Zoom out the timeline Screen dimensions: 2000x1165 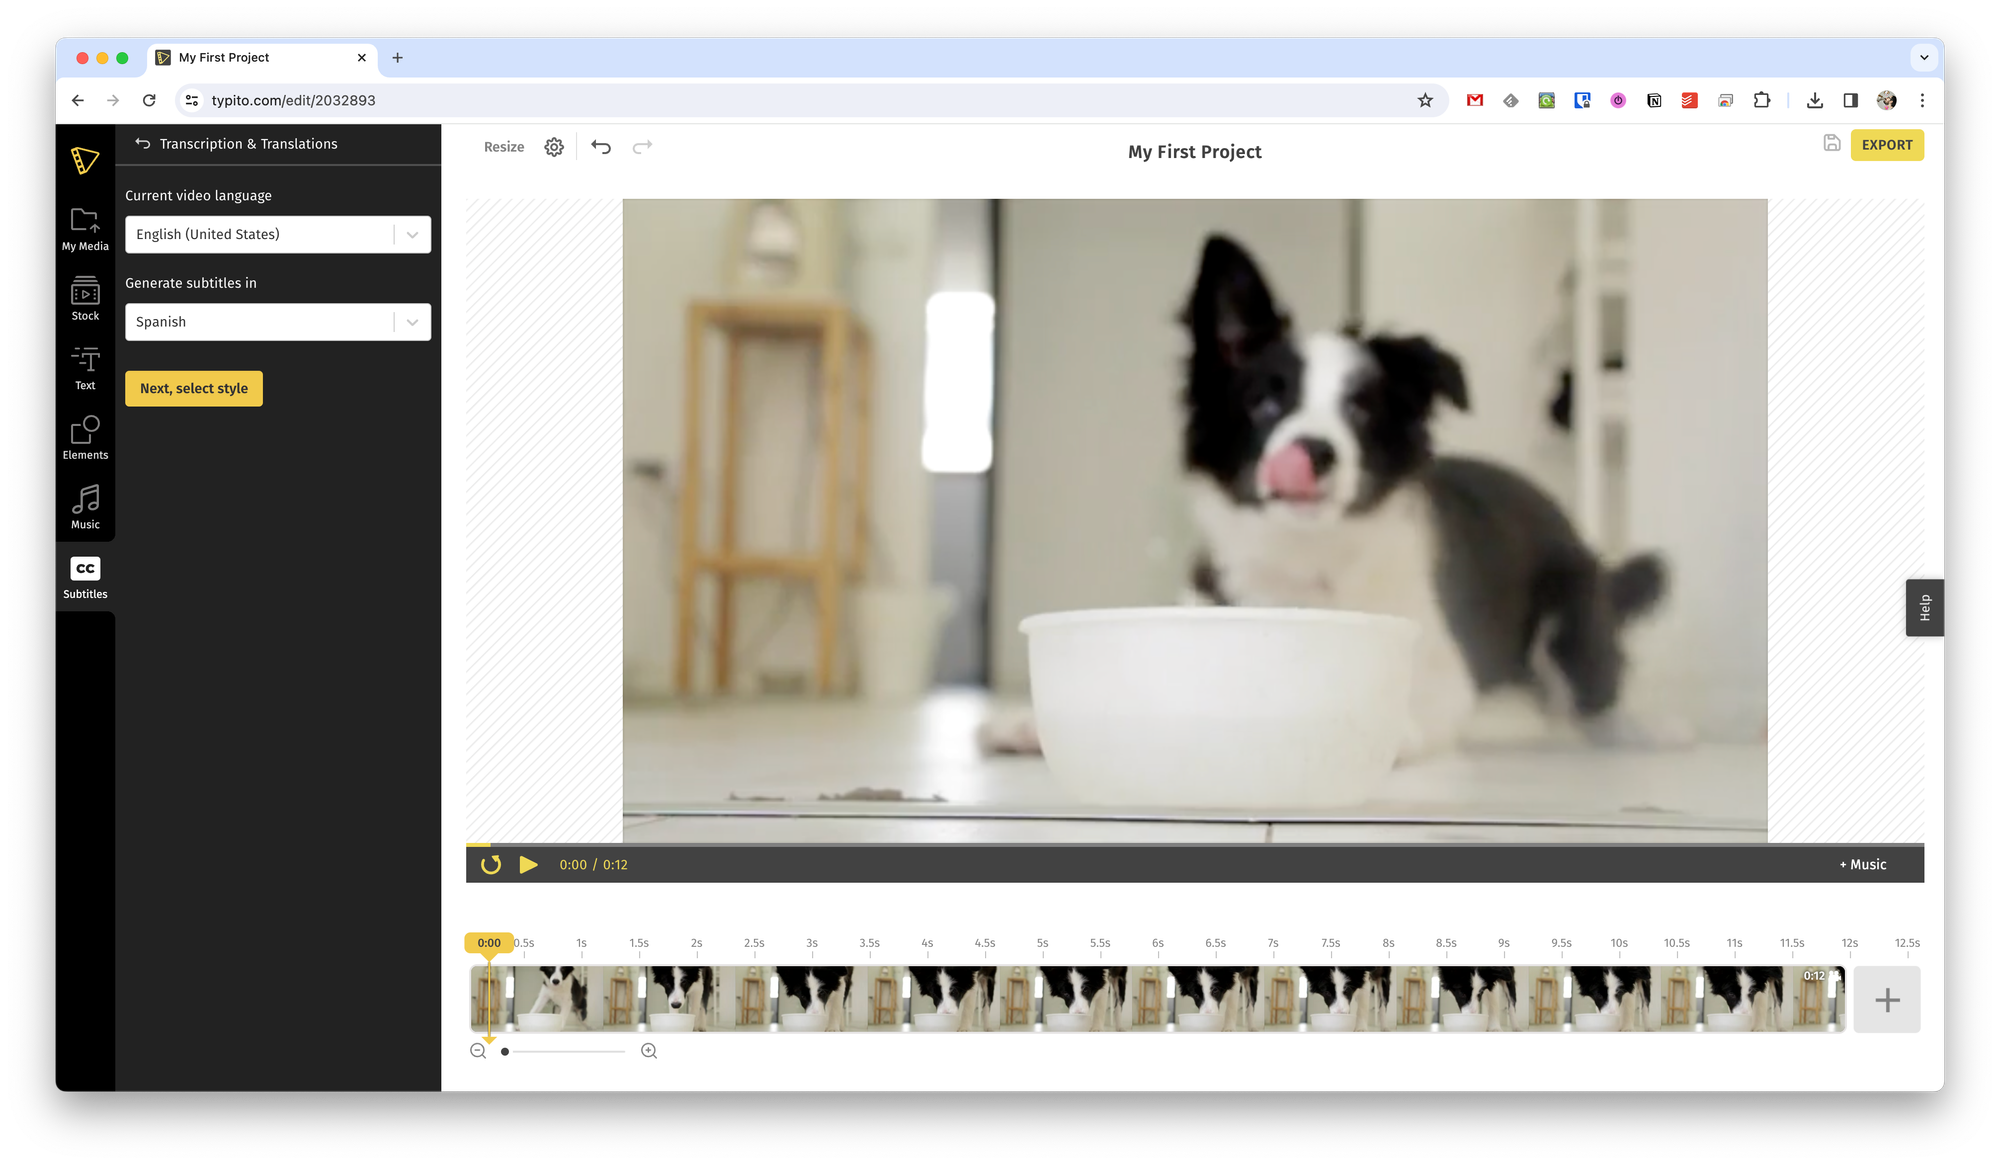(x=478, y=1051)
